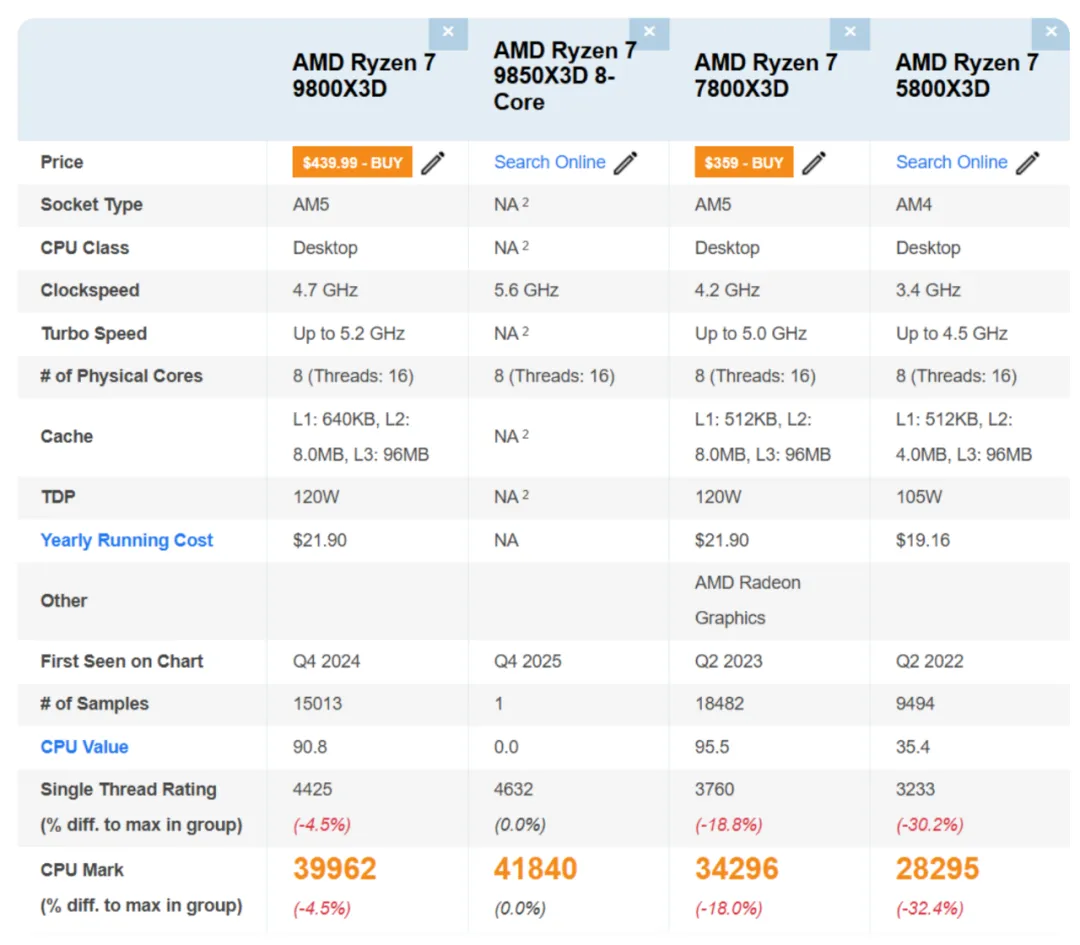Screen dimensions: 1080x945
Task: Edit the price of AMD Ryzen 7 5800X3D
Action: (x=1030, y=162)
